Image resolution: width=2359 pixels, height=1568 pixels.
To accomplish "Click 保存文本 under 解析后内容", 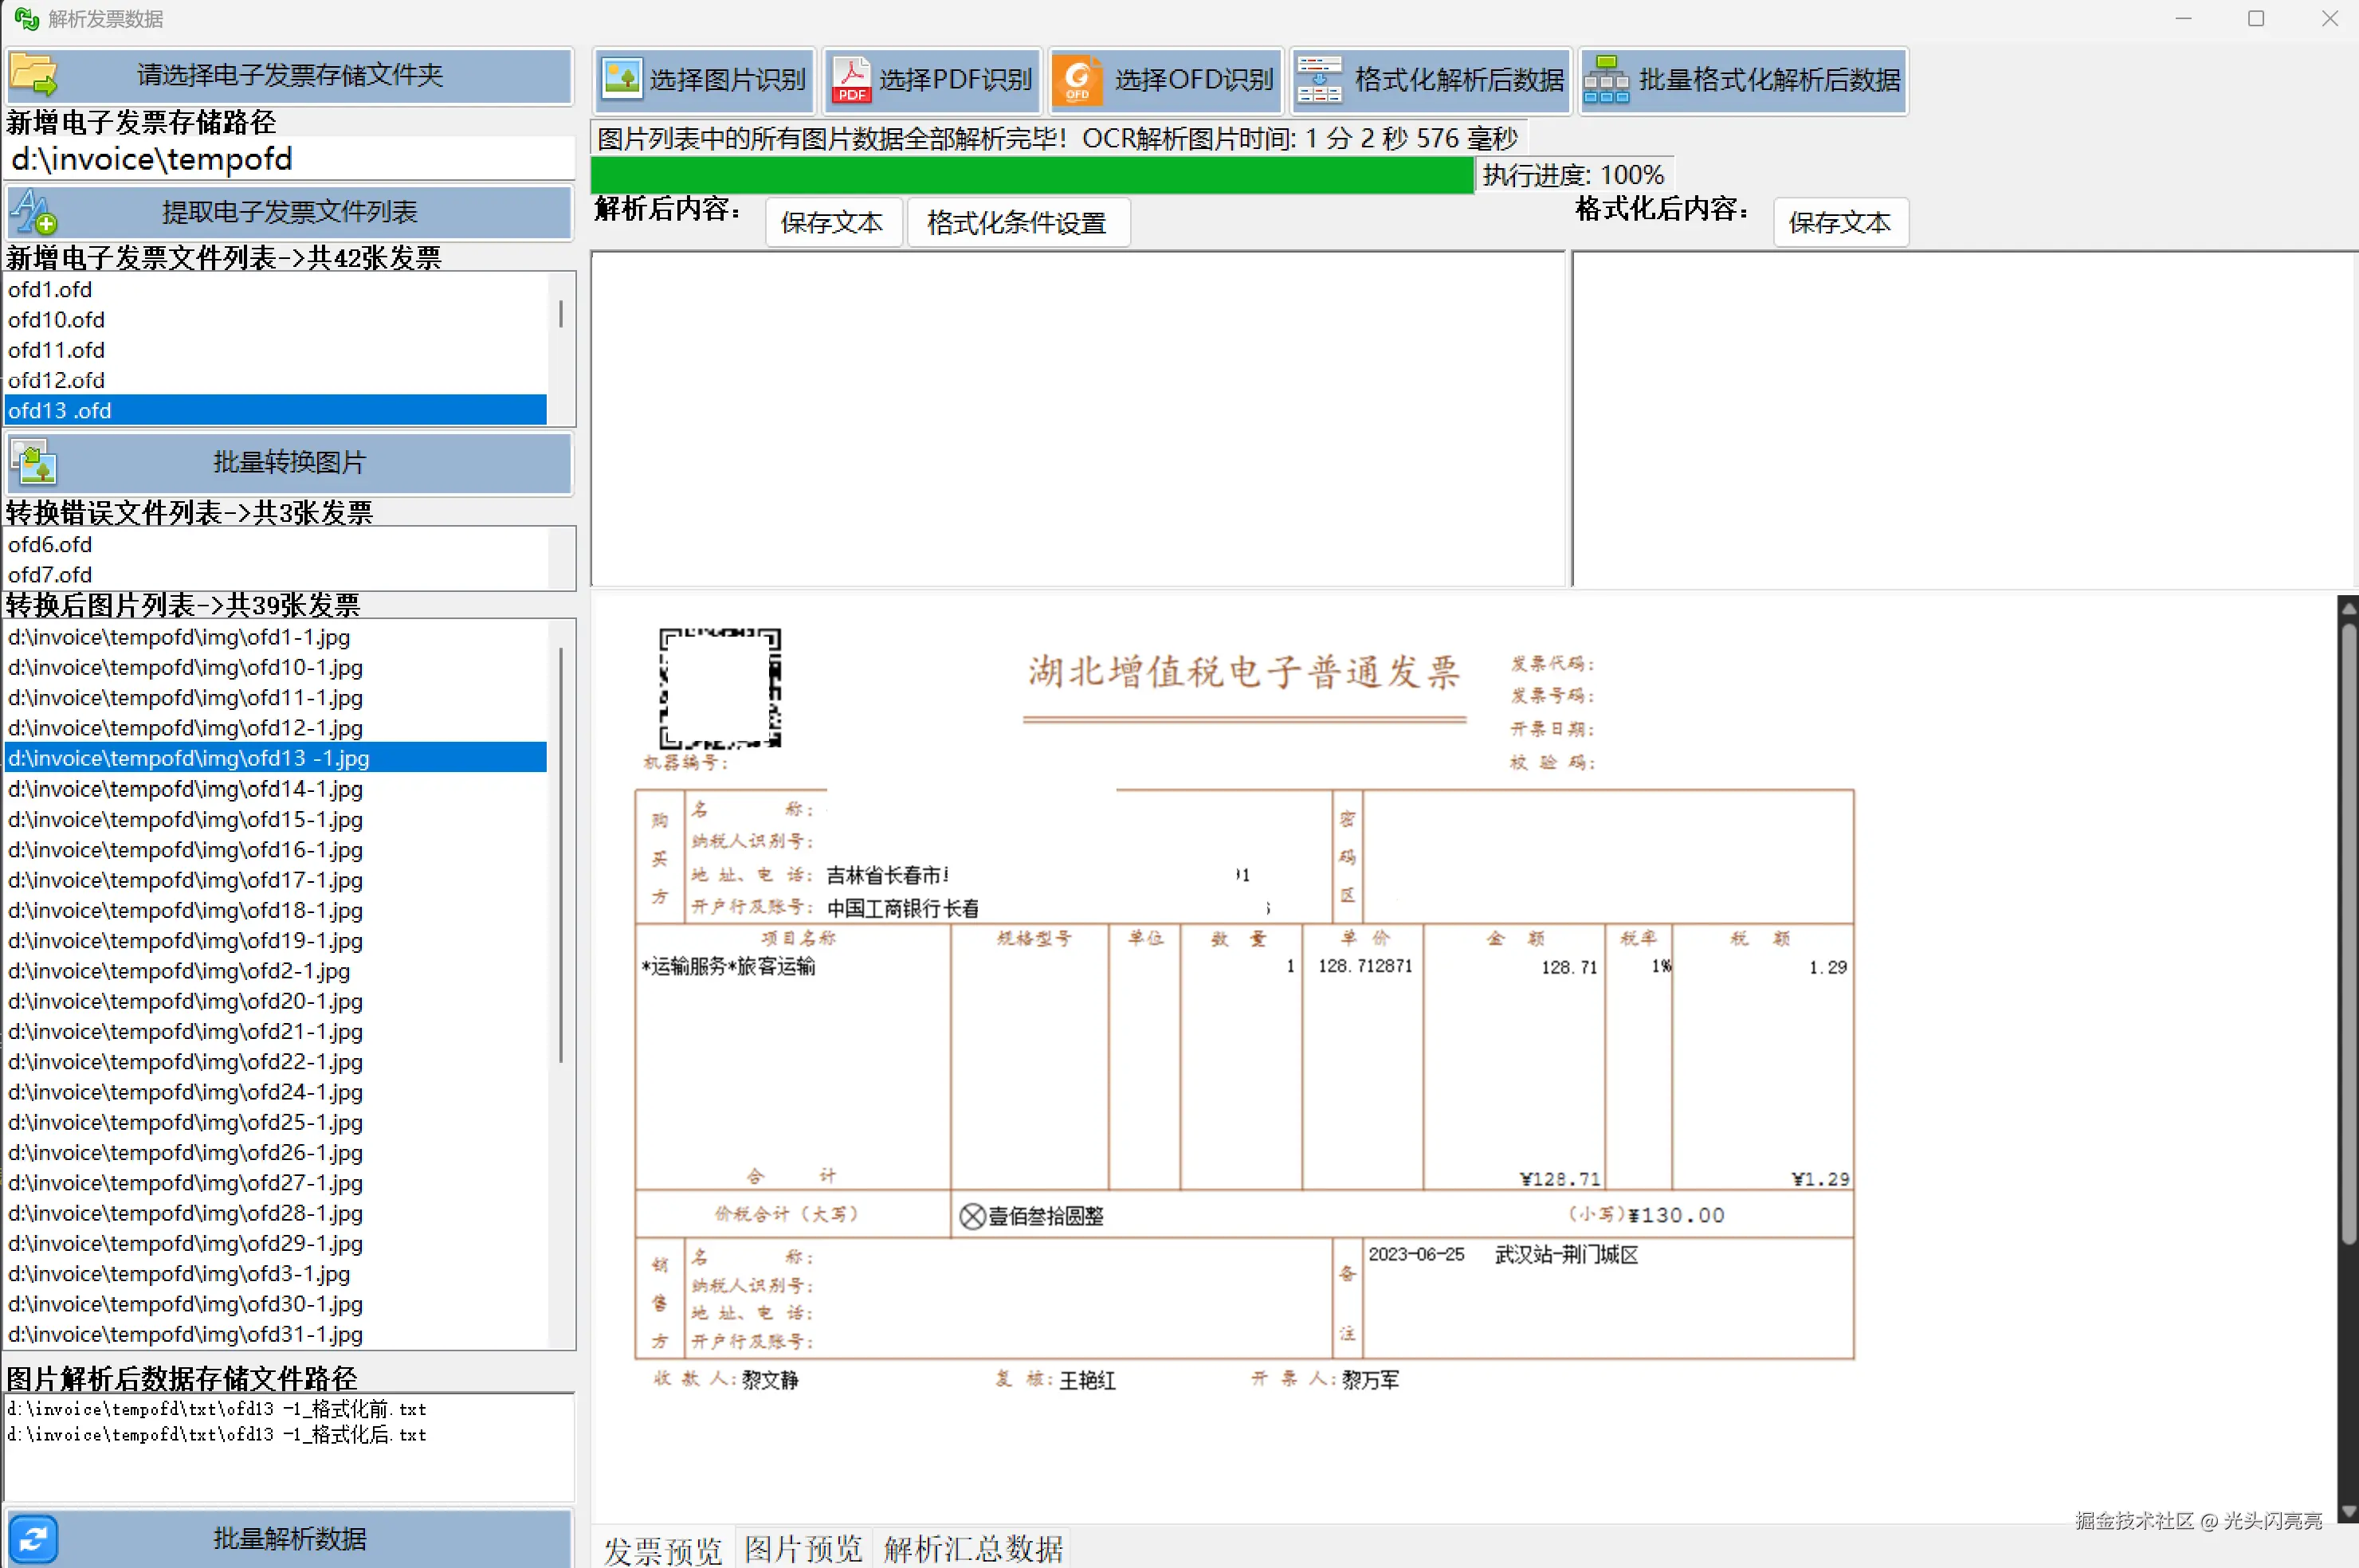I will pyautogui.click(x=831, y=222).
